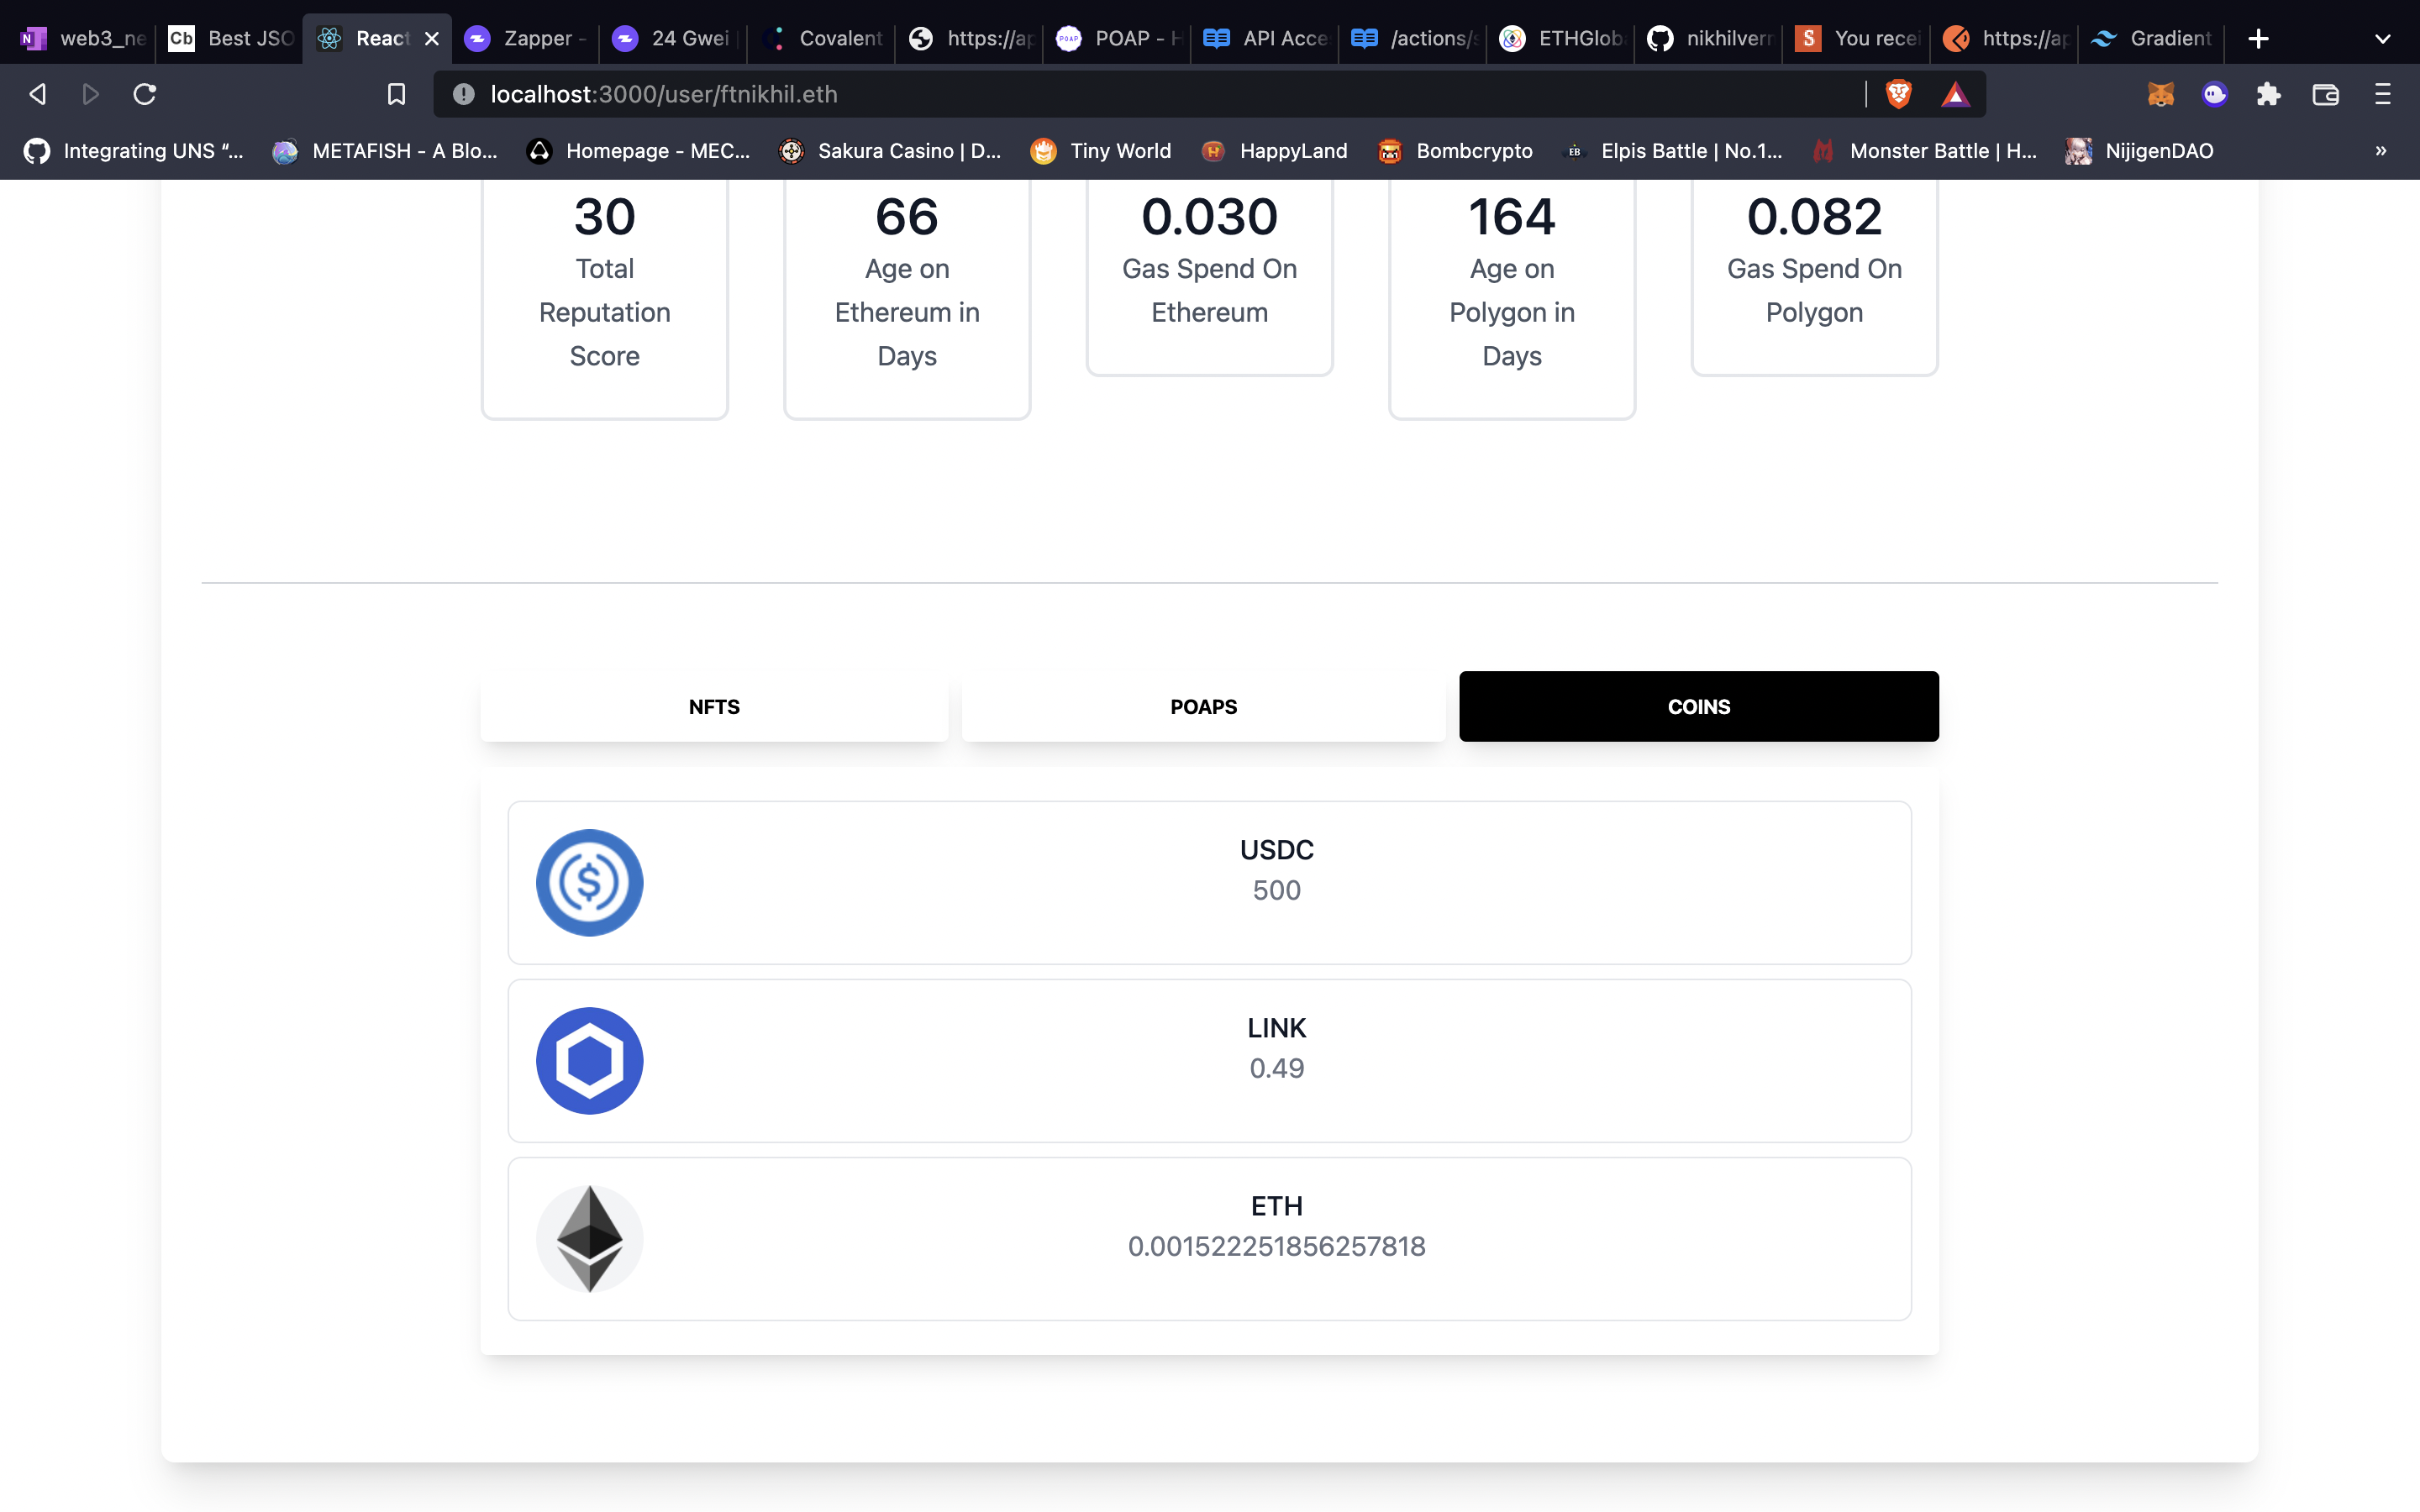The width and height of the screenshot is (2420, 1512).
Task: Click the Brave rewards icon in toolbar
Action: coord(1954,96)
